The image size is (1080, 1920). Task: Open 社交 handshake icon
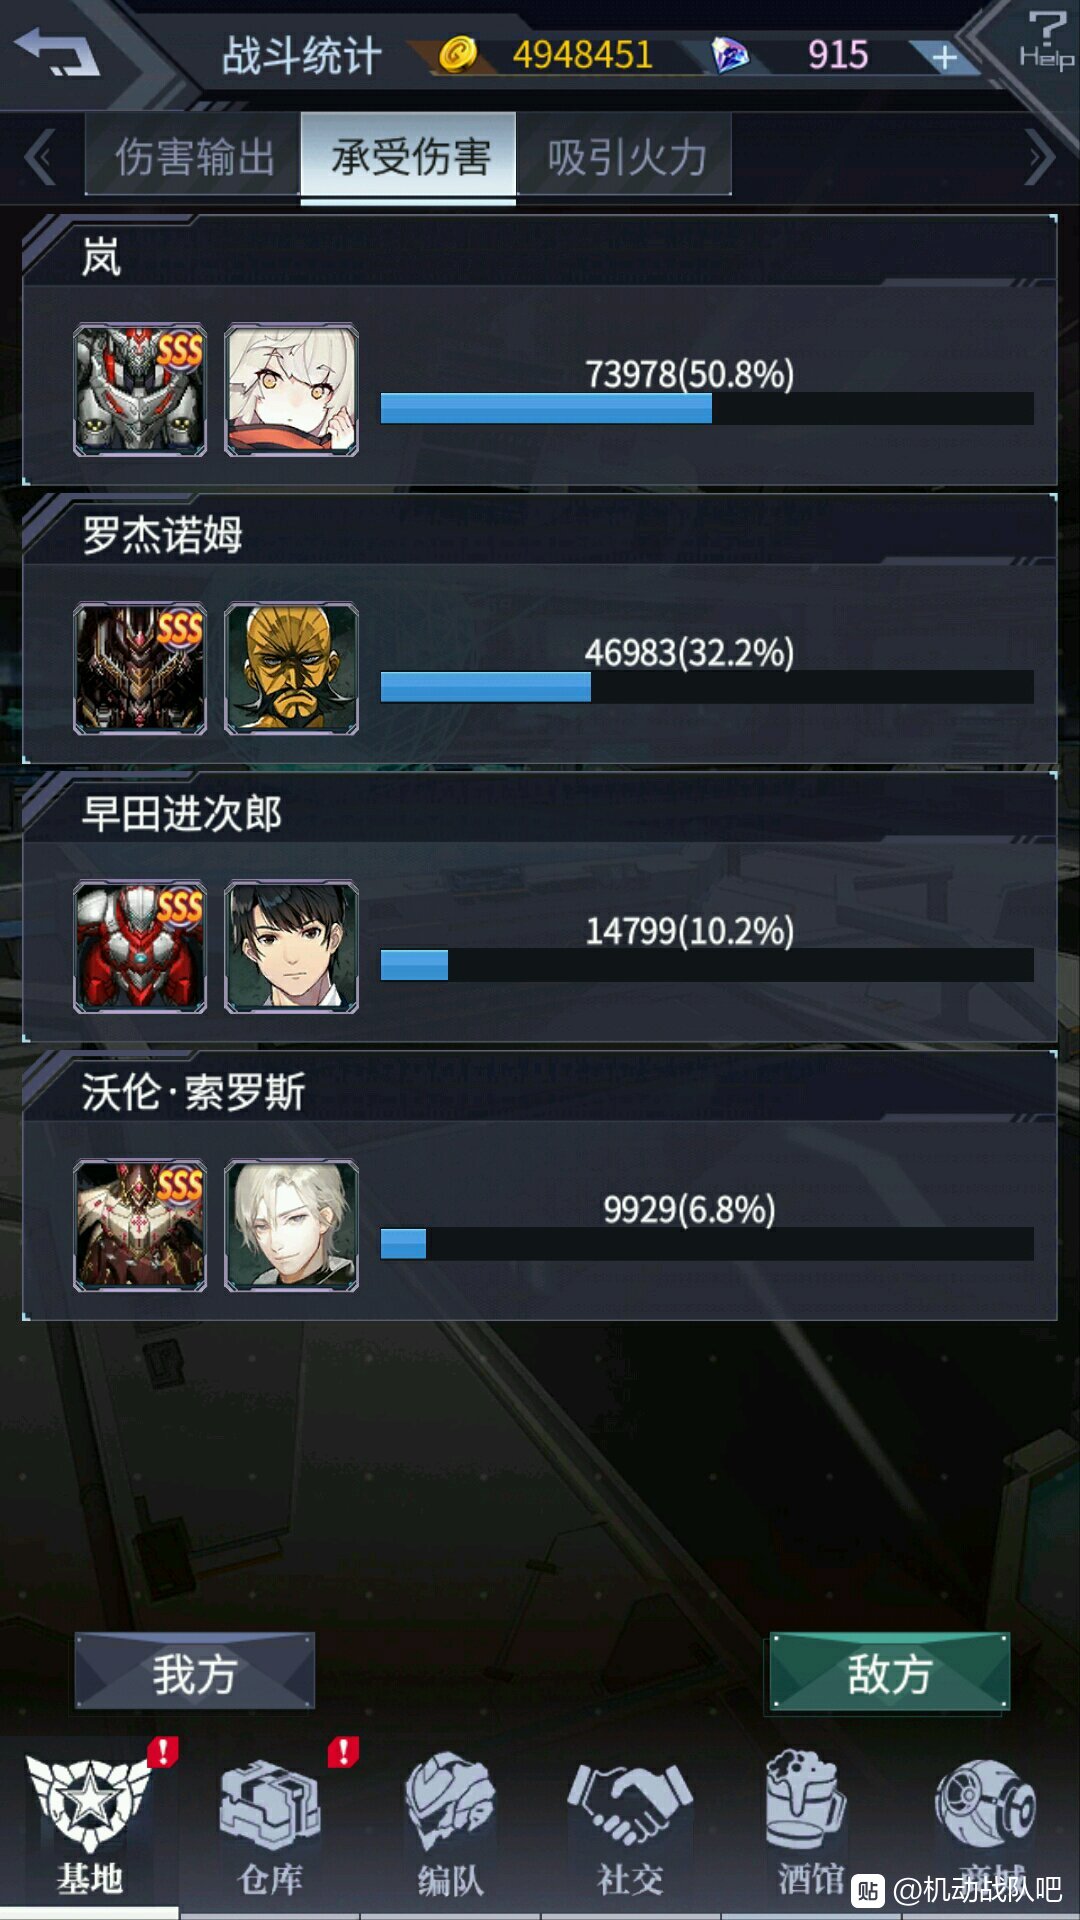coord(630,1825)
